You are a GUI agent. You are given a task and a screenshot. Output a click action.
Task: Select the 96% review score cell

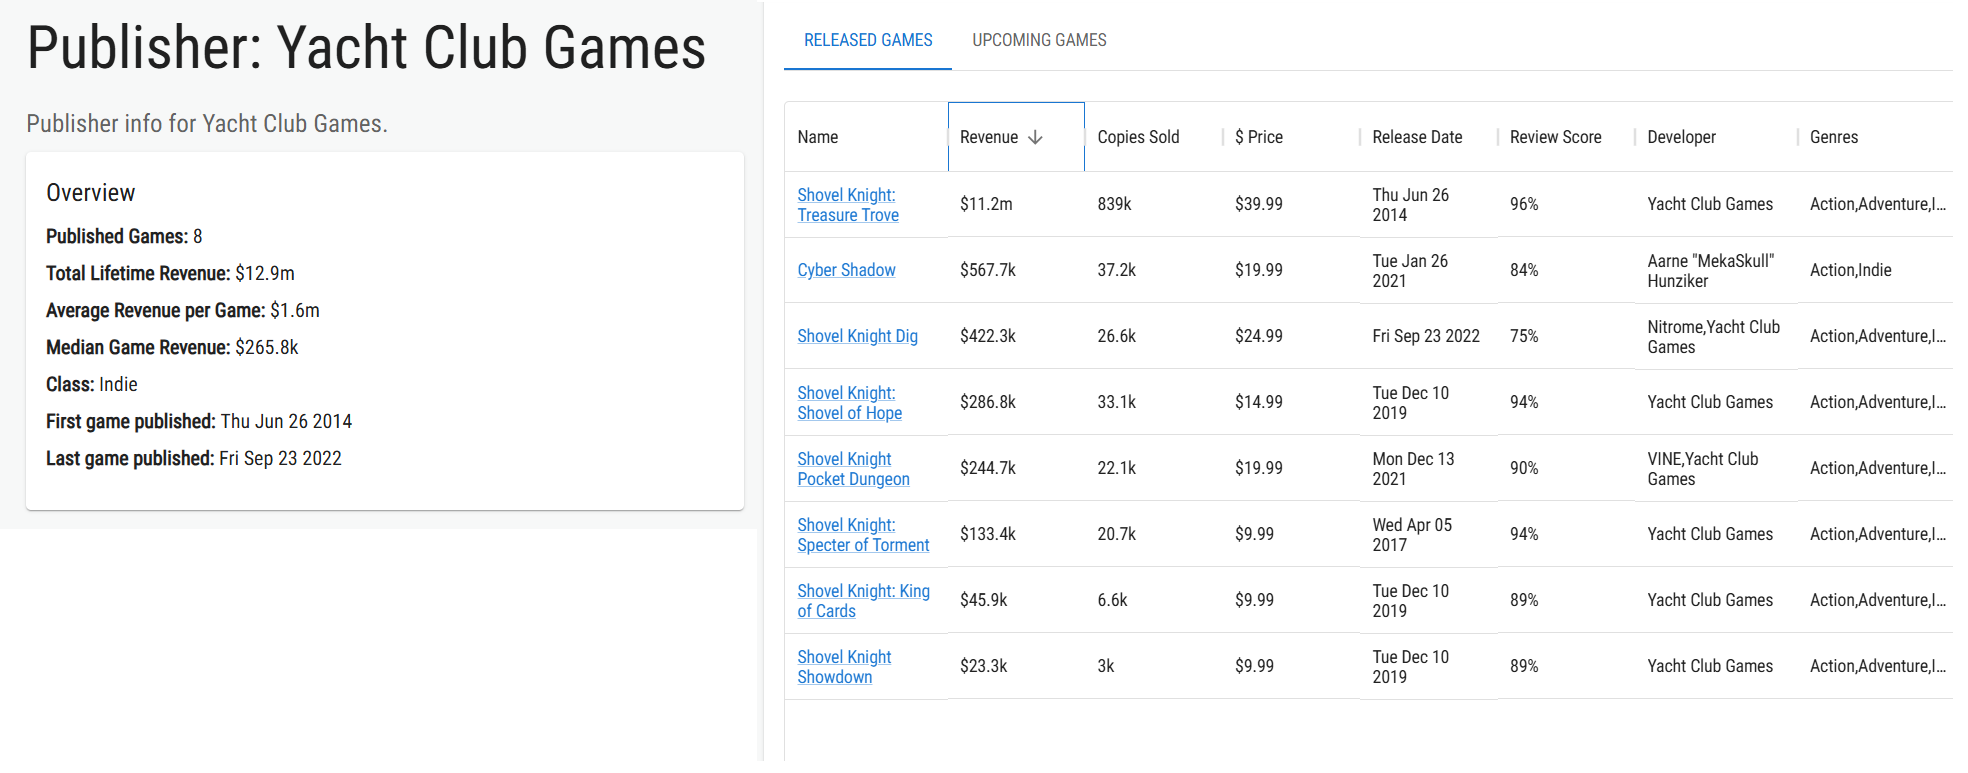click(x=1566, y=204)
